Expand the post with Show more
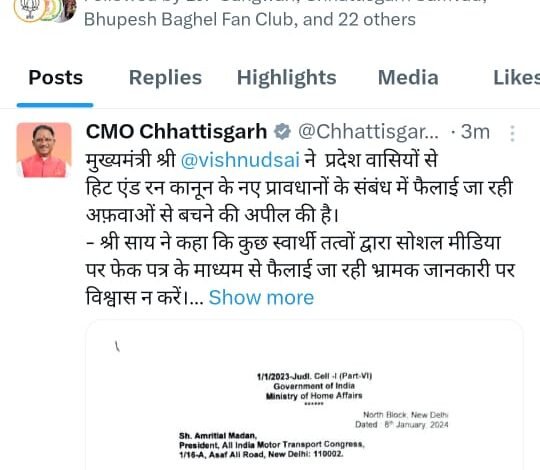540x470 pixels. [x=261, y=297]
